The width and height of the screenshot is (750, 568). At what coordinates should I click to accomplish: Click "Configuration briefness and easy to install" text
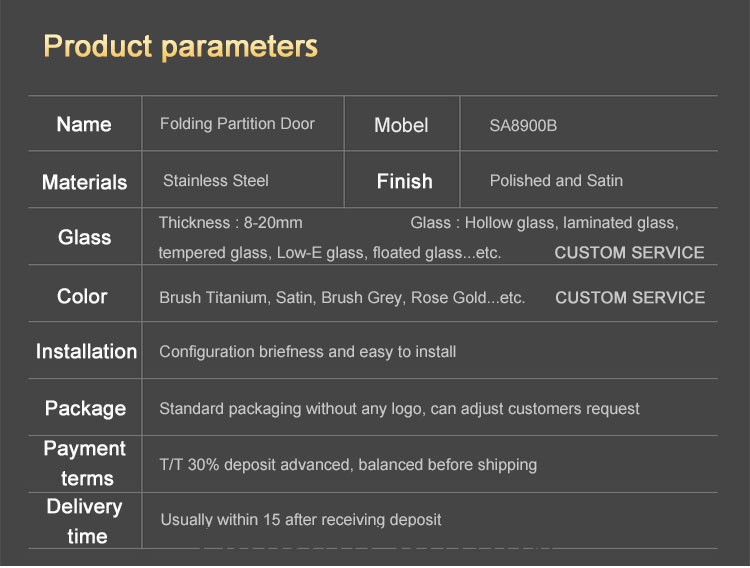point(307,352)
